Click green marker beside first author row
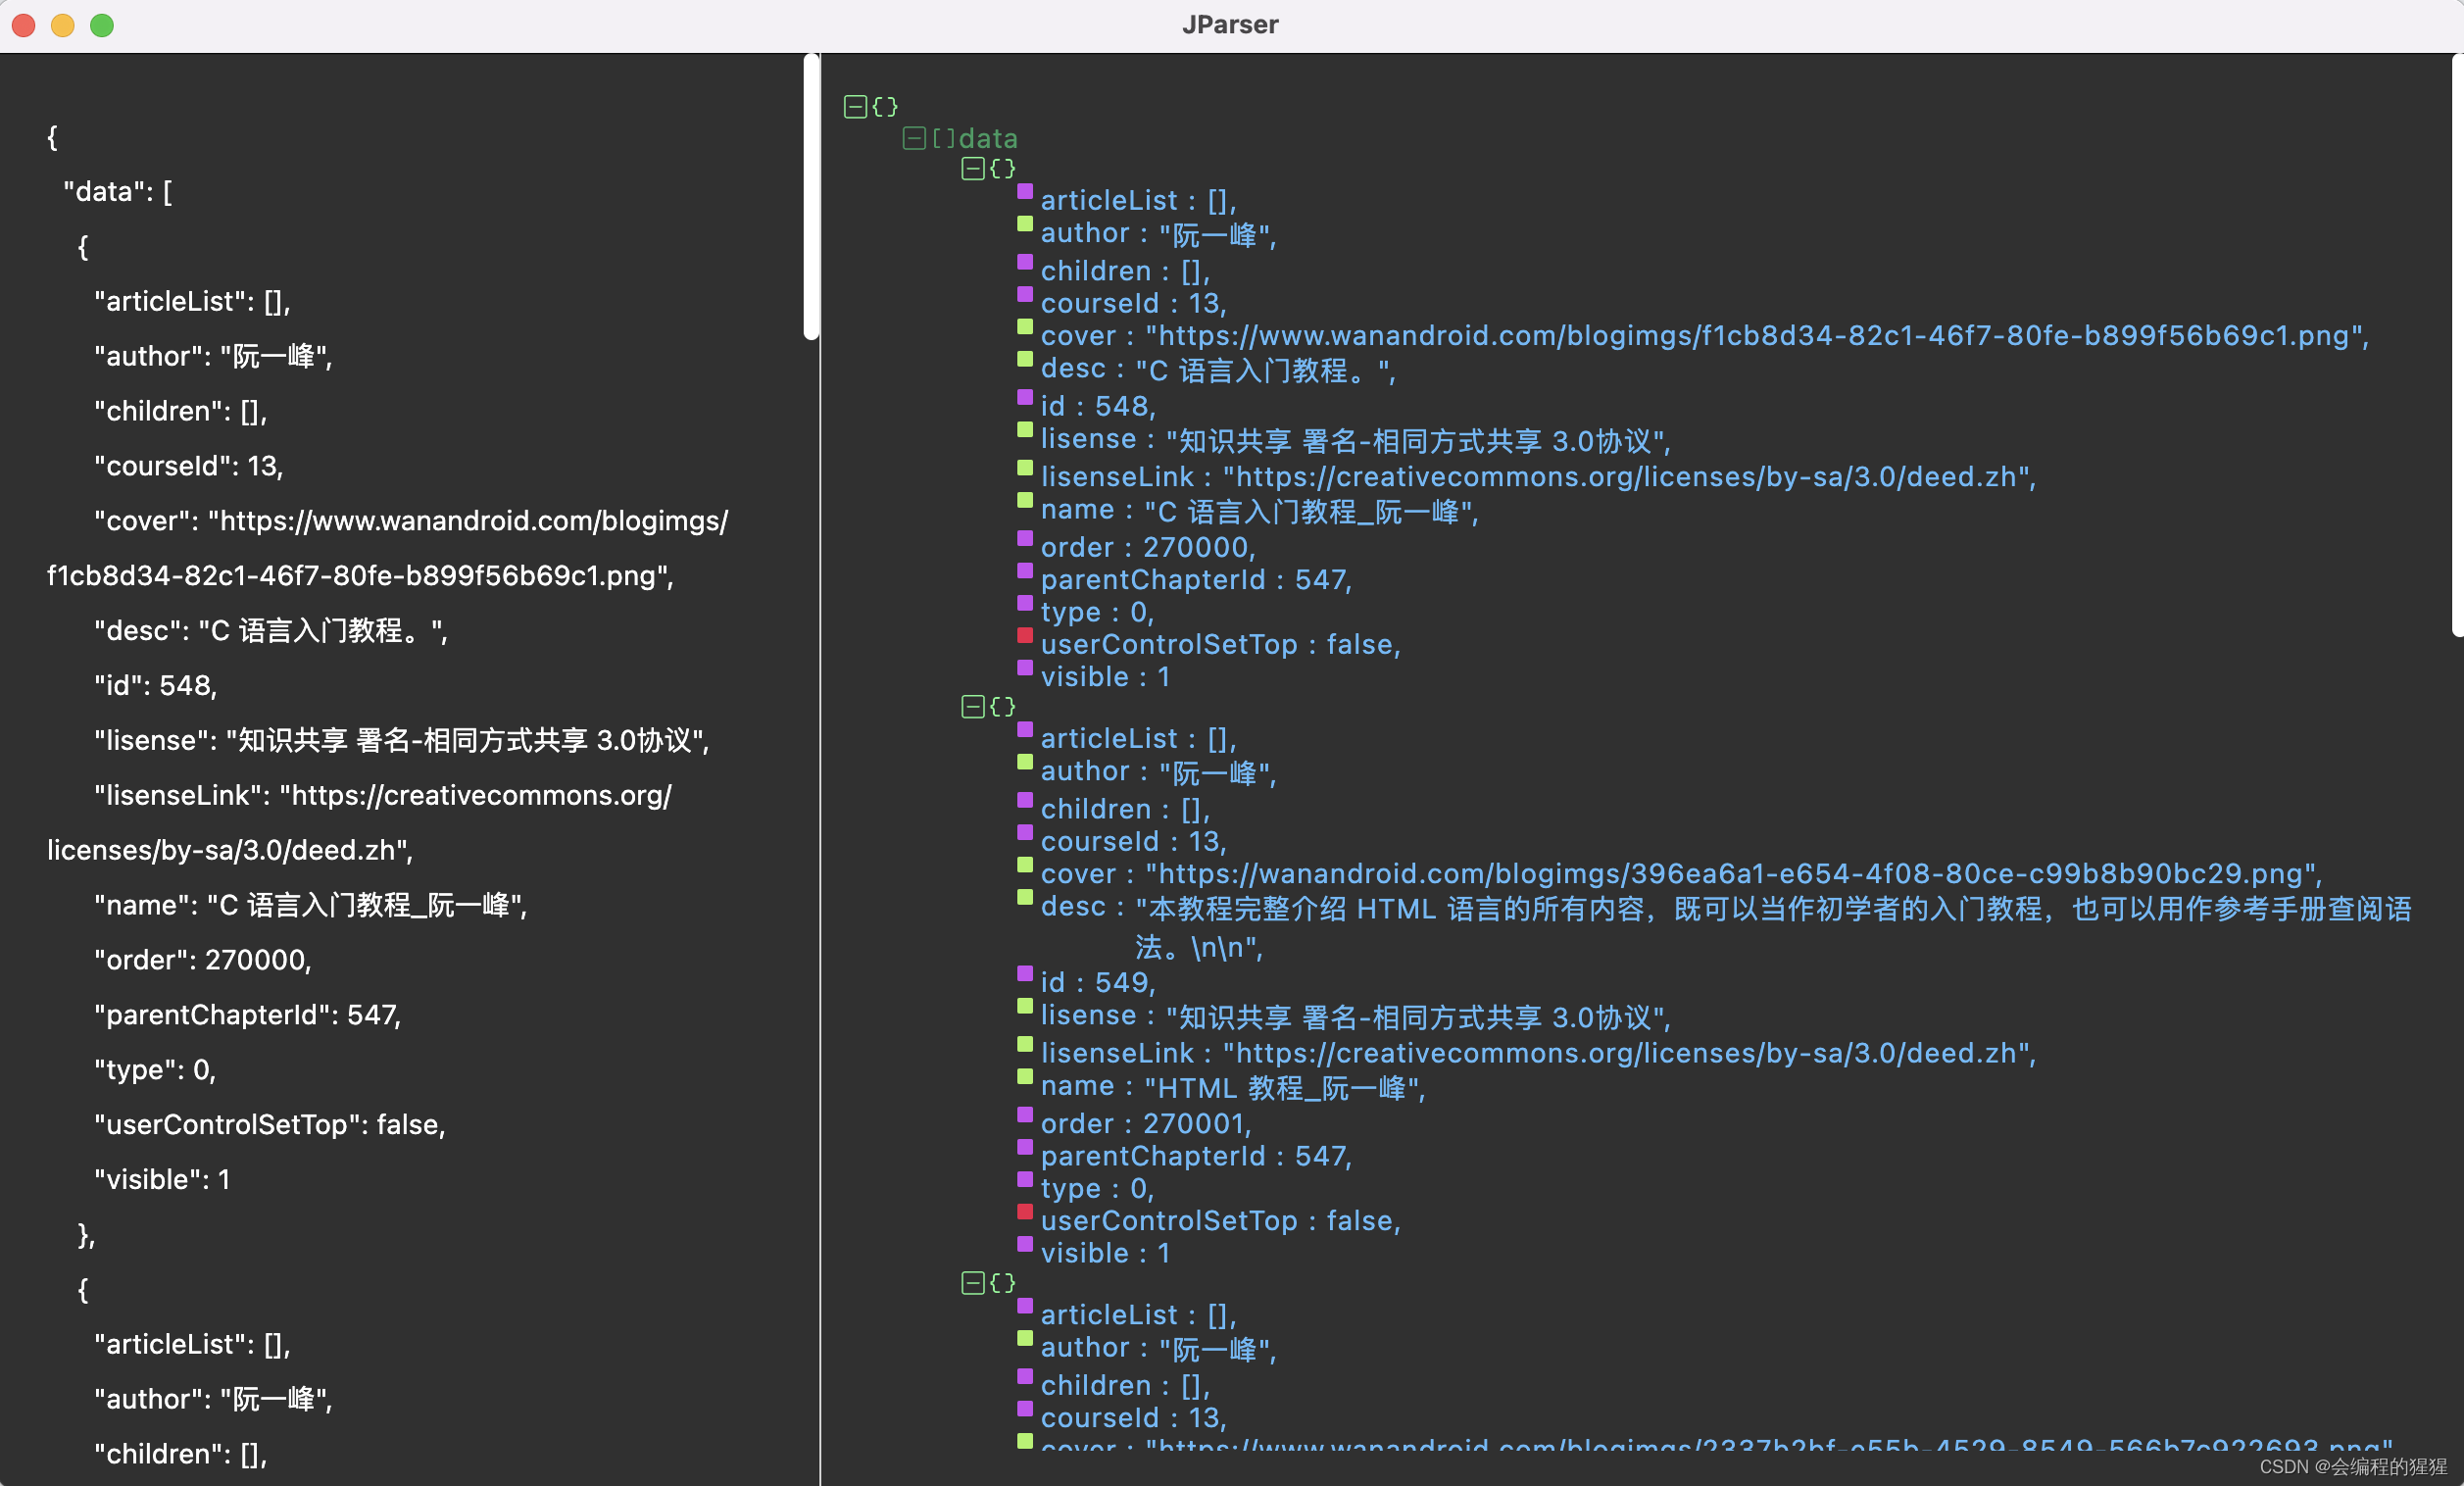Screen dimensions: 2464x1486 click(1024, 224)
